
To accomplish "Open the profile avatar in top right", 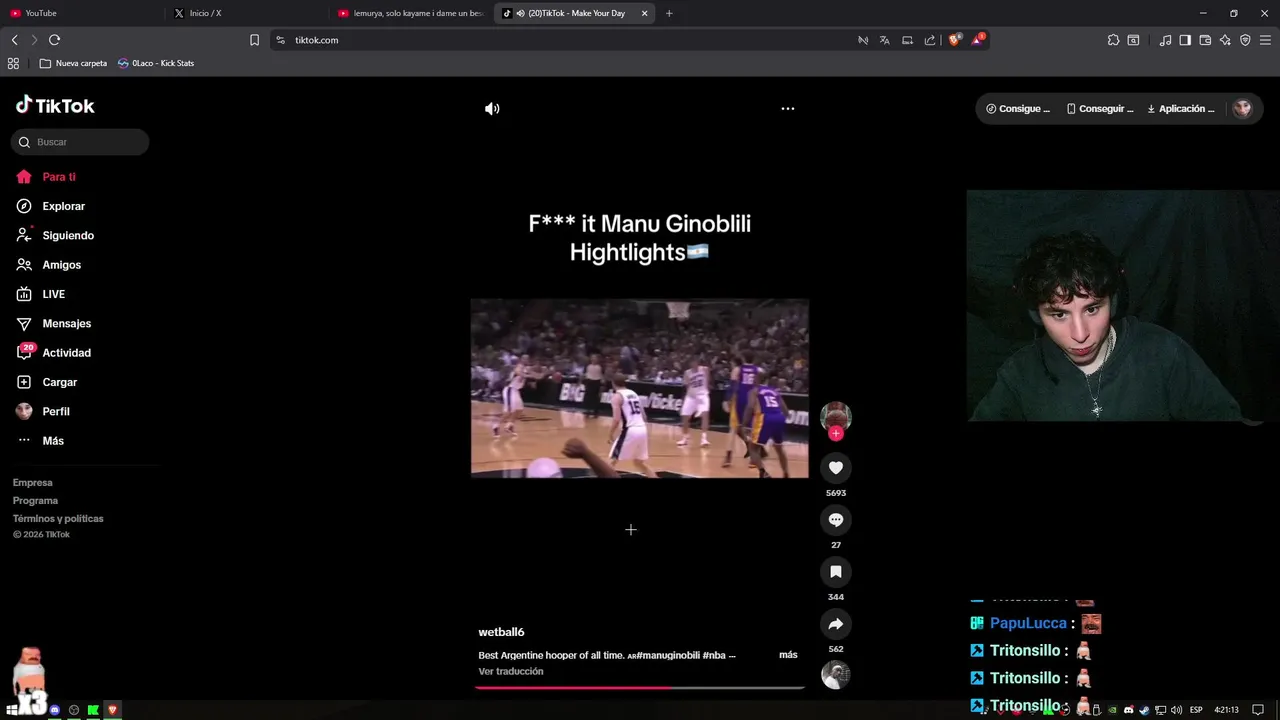I will coord(1242,109).
